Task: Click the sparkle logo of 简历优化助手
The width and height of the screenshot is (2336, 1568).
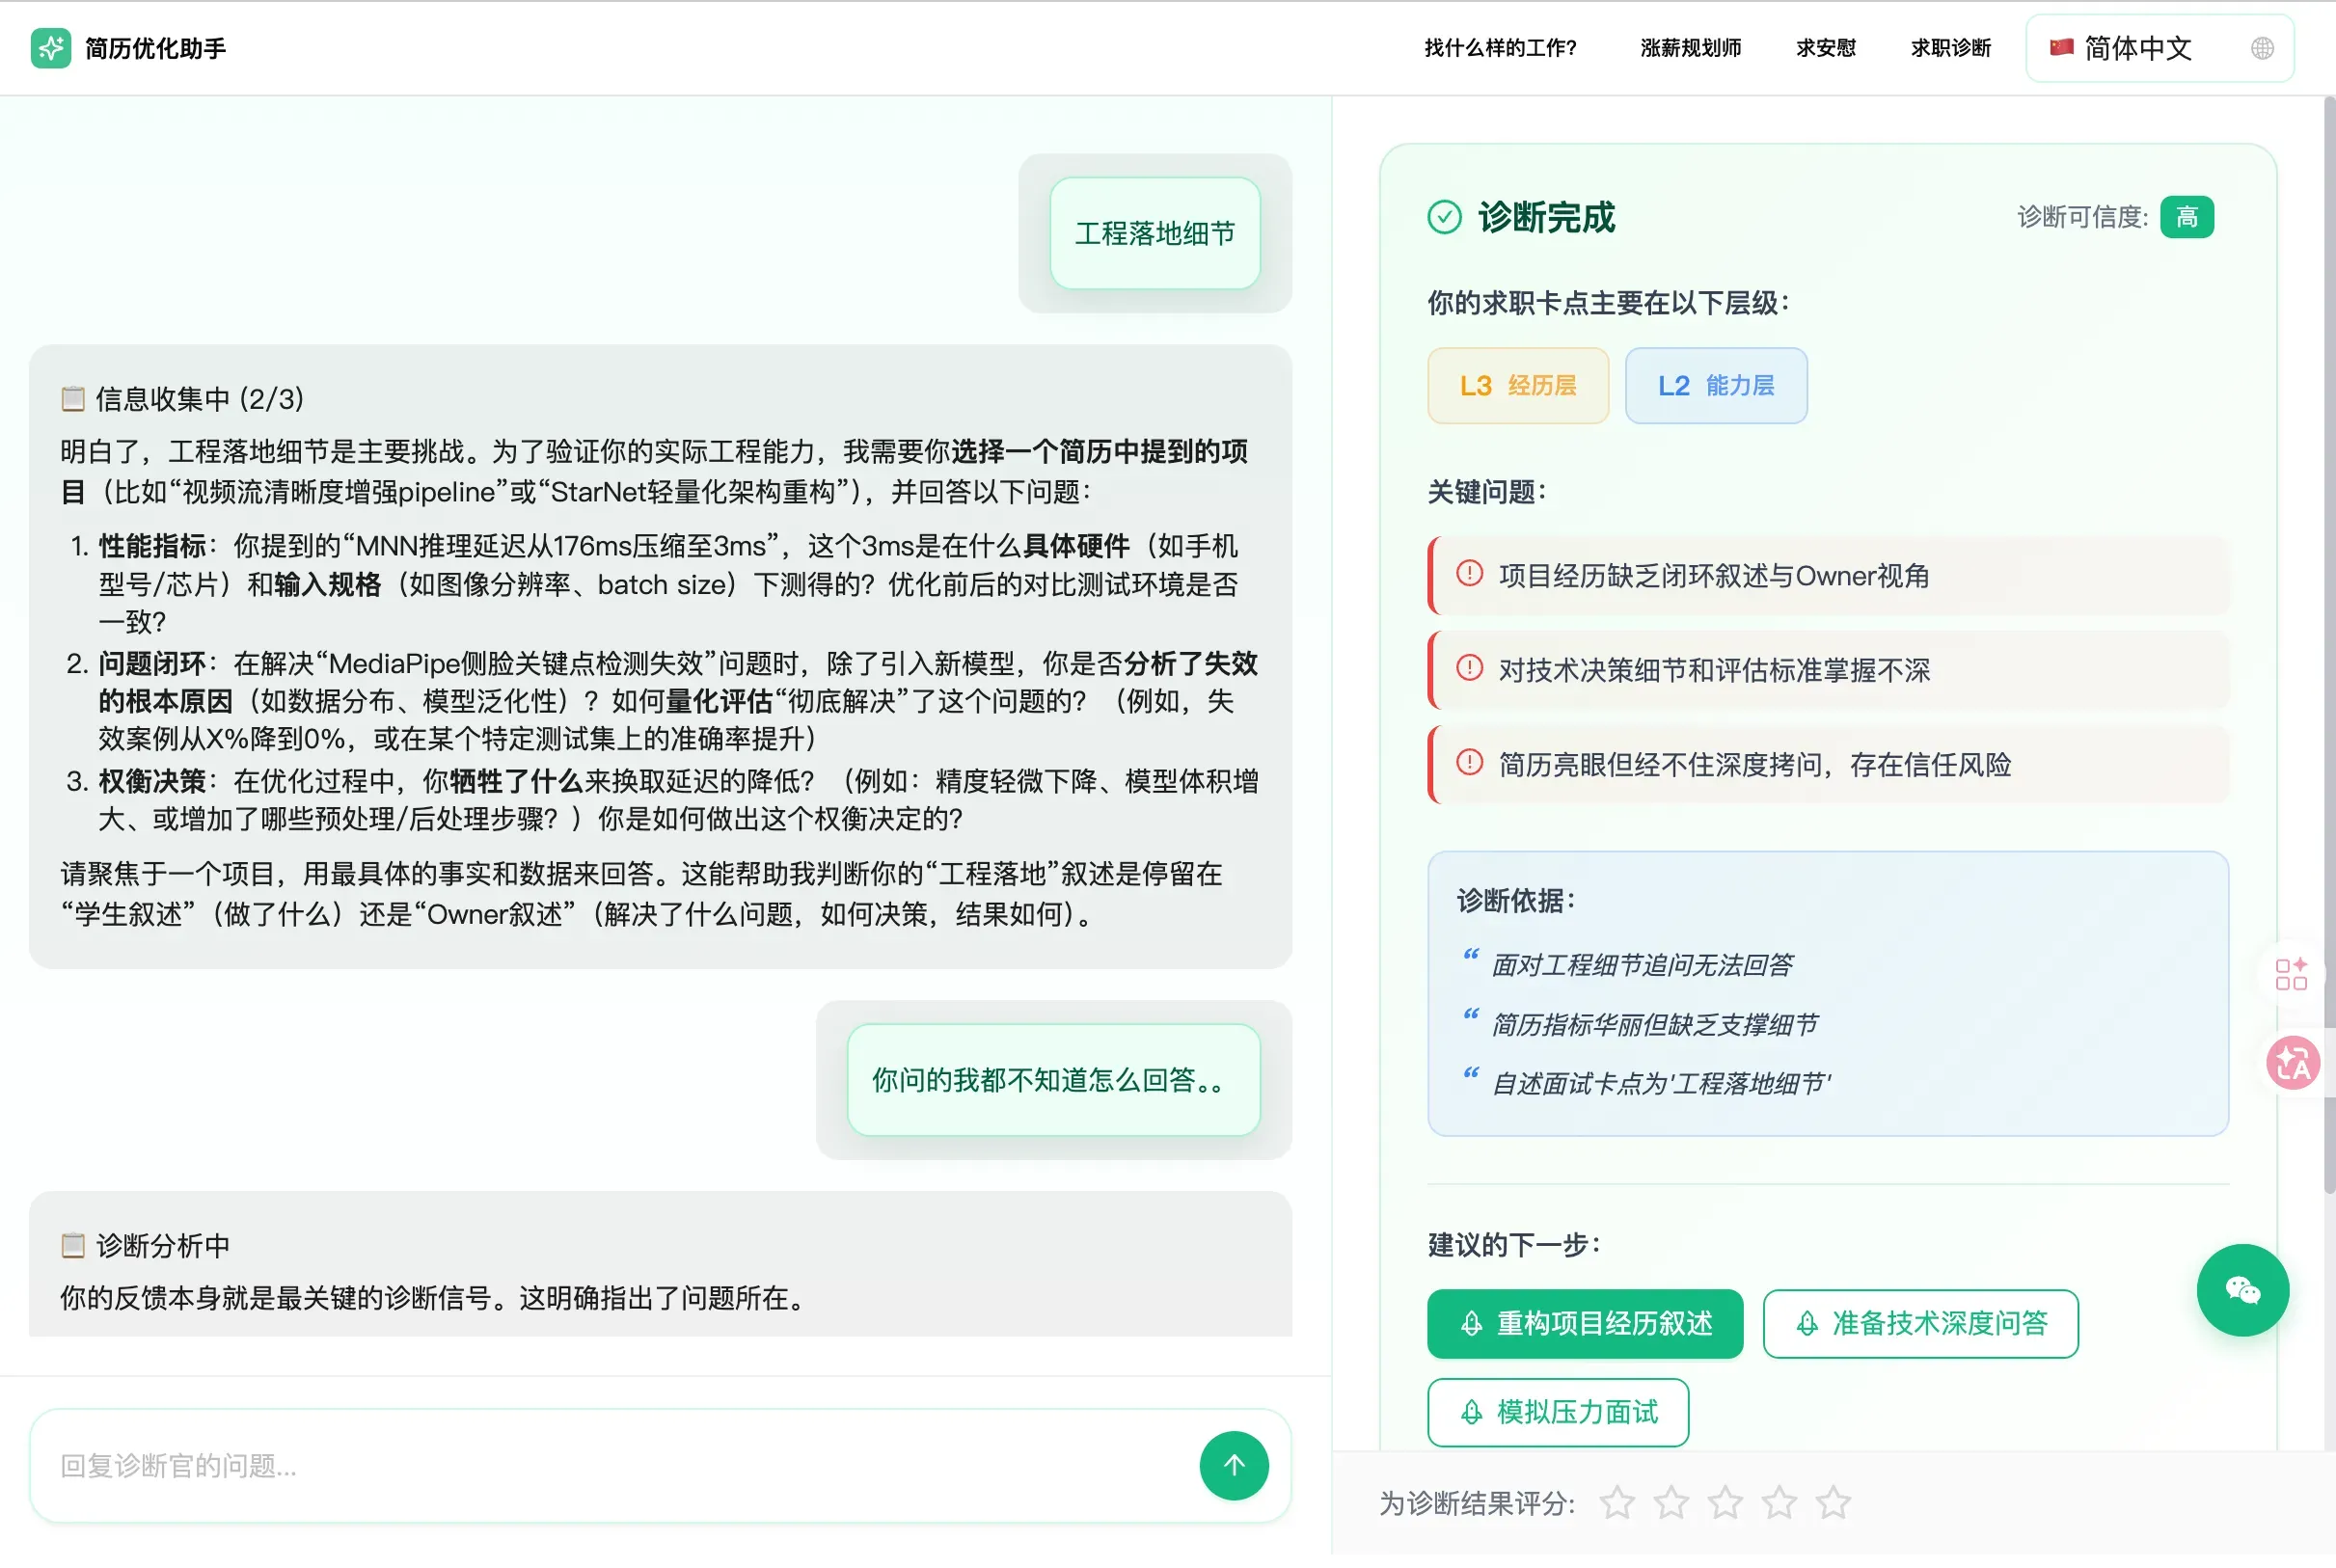Action: [54, 47]
